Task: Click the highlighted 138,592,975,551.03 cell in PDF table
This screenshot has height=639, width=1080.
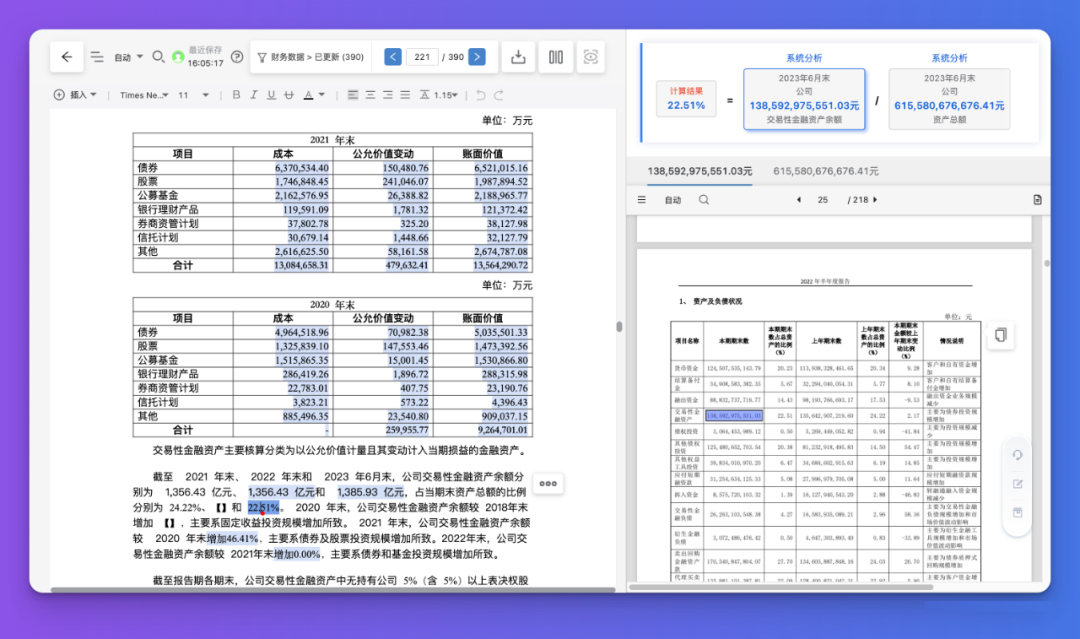Action: [x=734, y=416]
